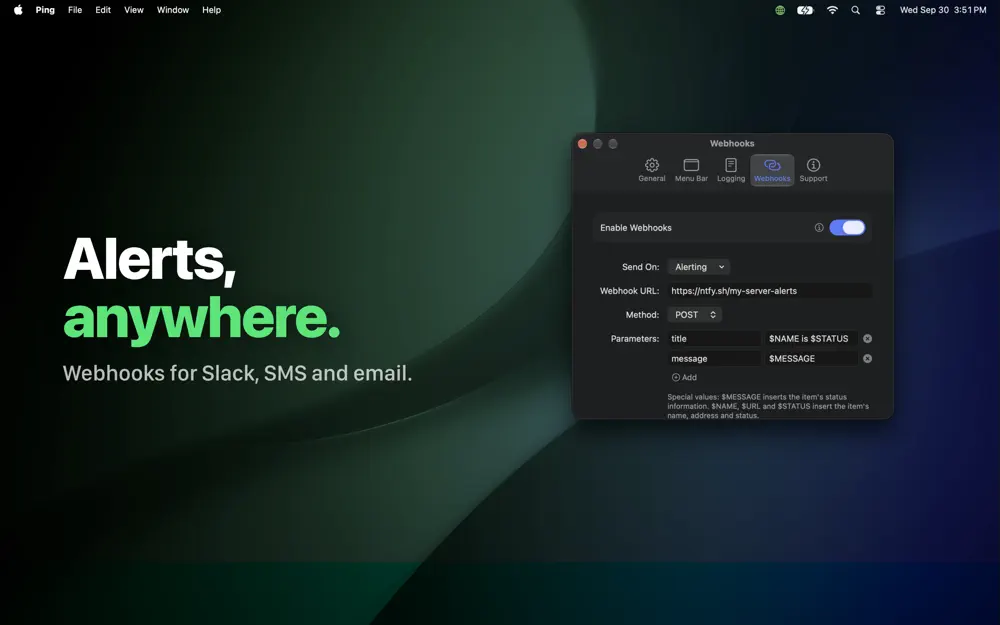Open Spotlight search

[855, 10]
